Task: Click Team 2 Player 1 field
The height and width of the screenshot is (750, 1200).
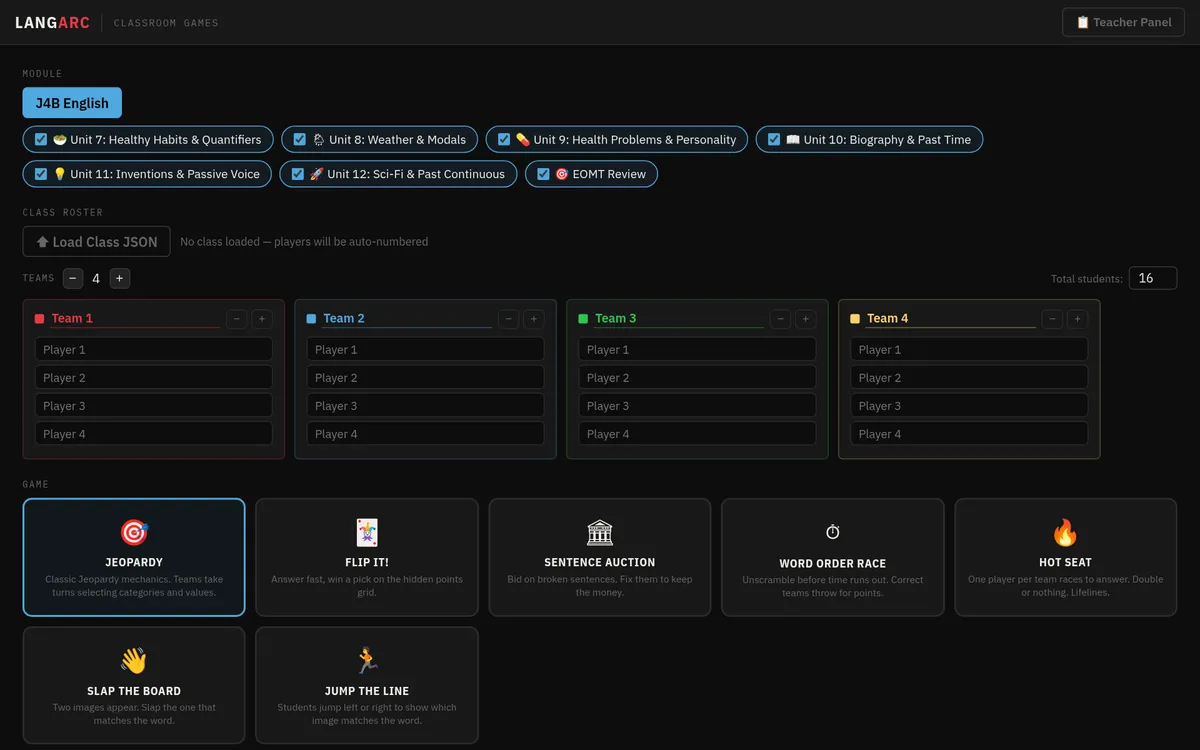Action: tap(426, 349)
